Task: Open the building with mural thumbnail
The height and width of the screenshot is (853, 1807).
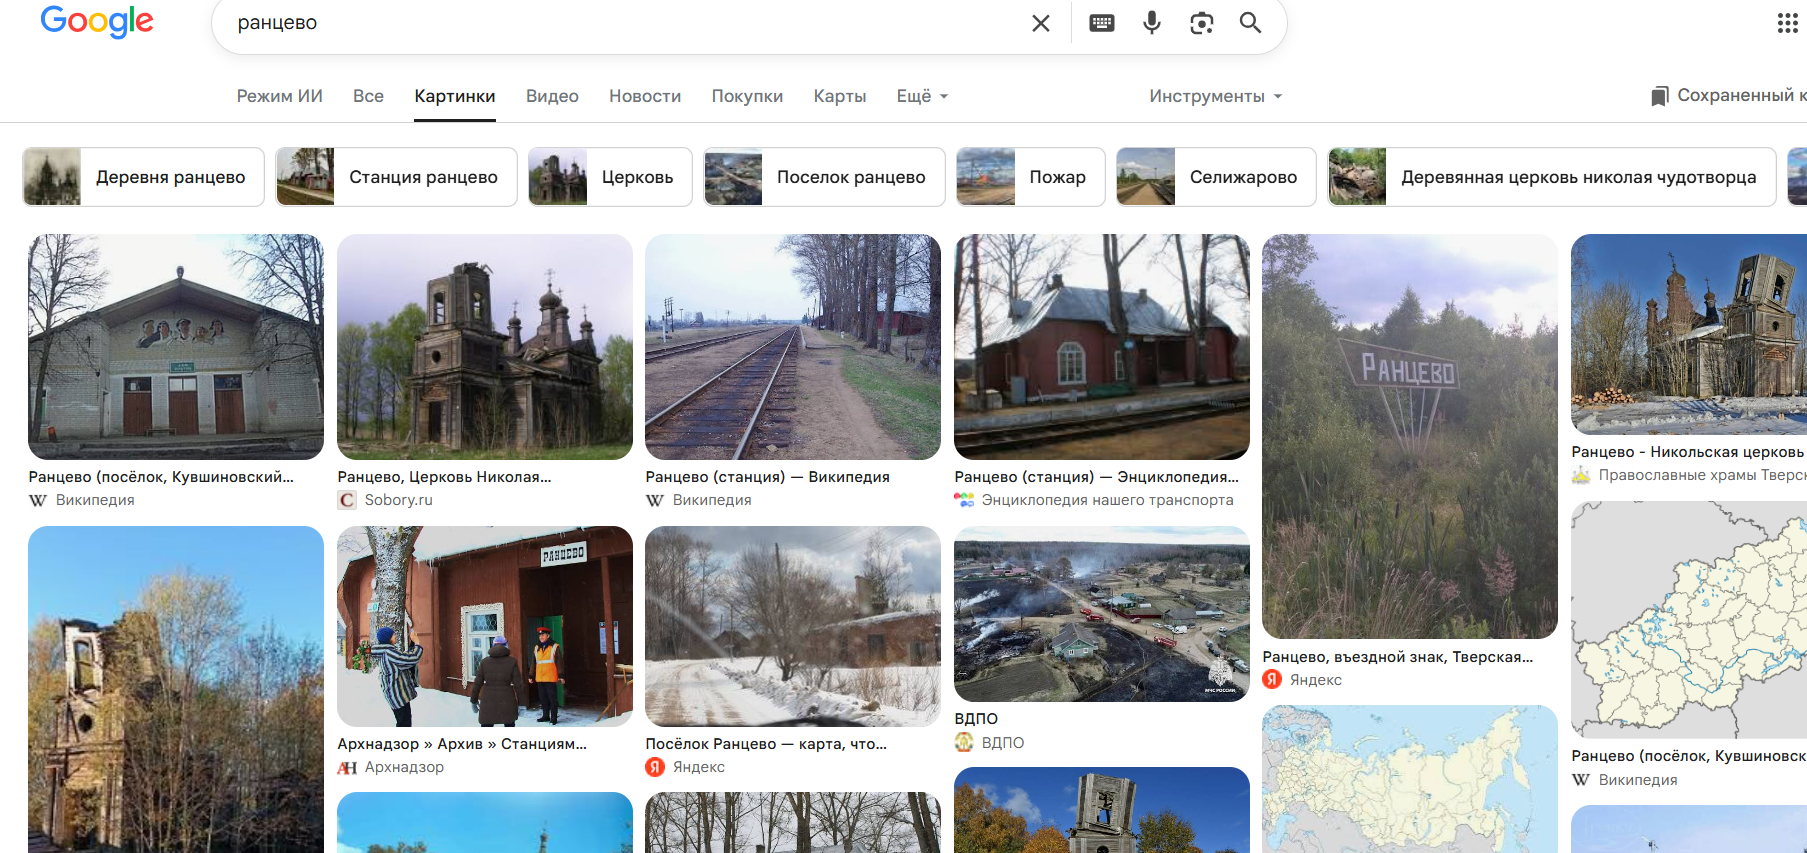Action: tap(176, 347)
